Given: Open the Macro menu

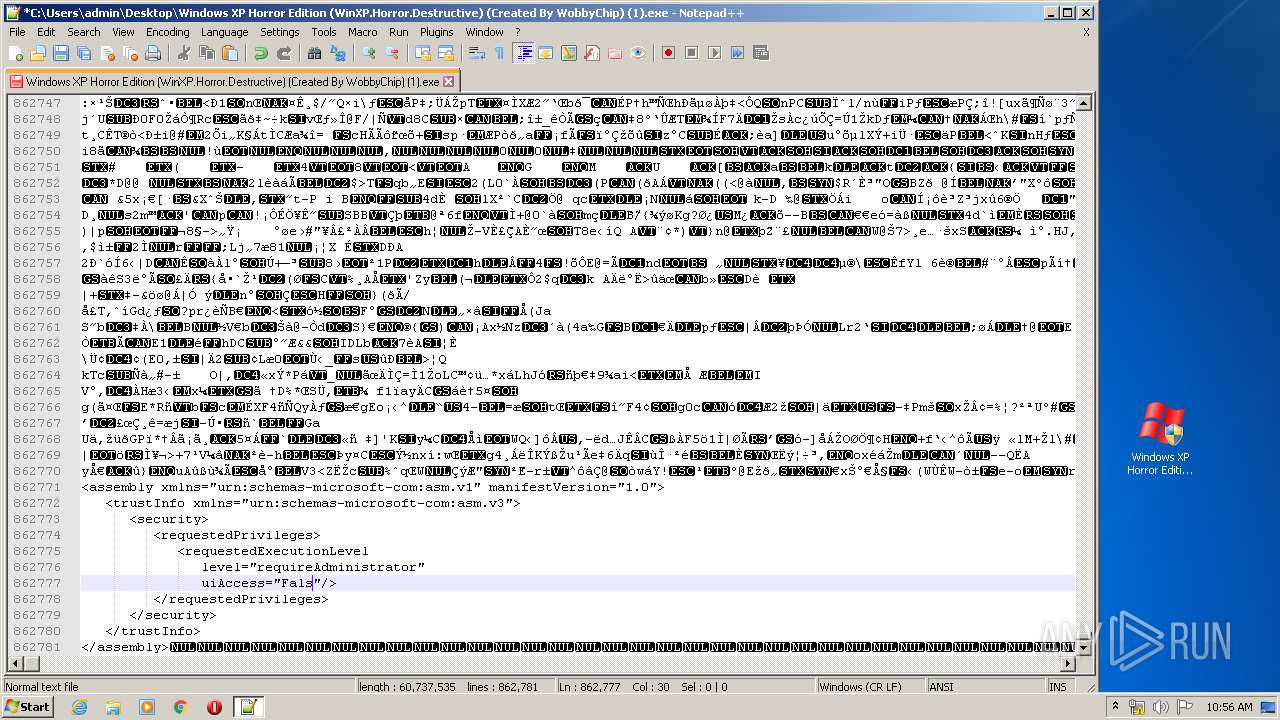Looking at the screenshot, I should click(363, 32).
